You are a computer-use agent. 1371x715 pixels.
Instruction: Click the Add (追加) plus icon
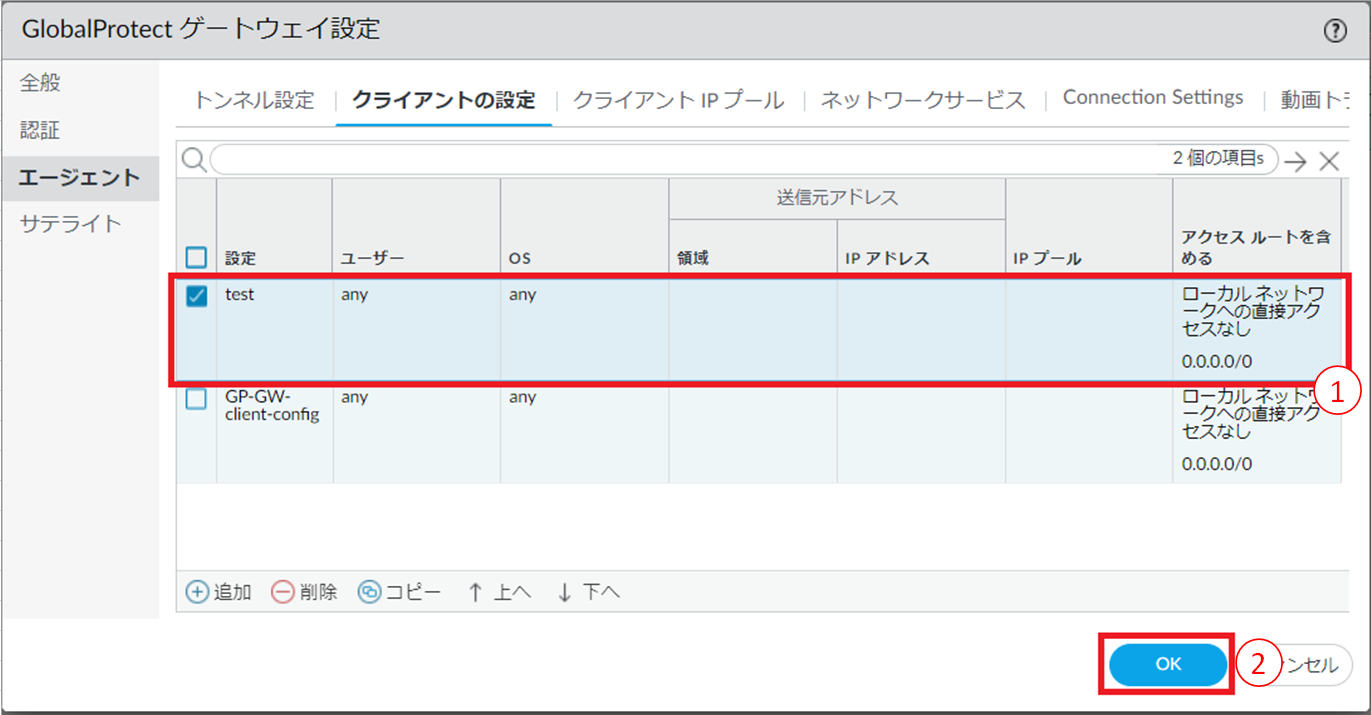tap(198, 592)
